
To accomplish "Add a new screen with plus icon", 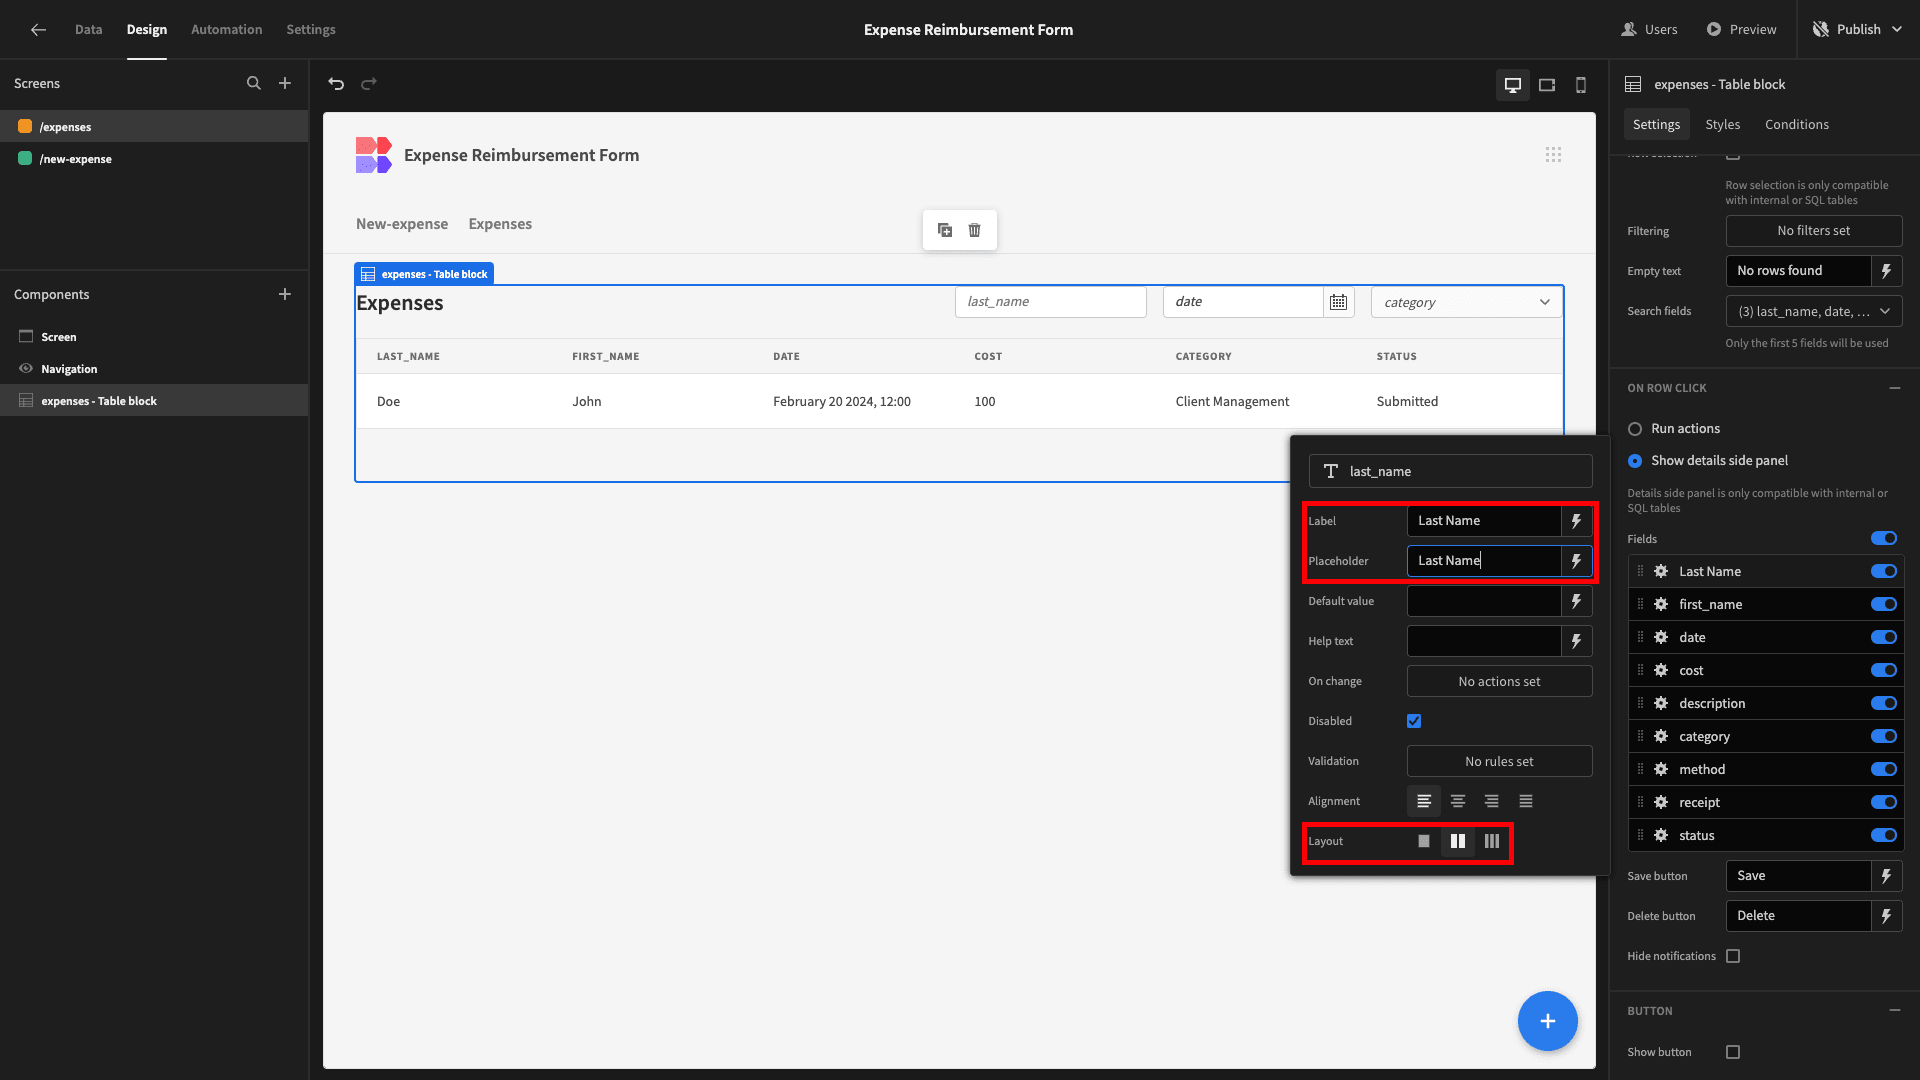I will tap(285, 84).
